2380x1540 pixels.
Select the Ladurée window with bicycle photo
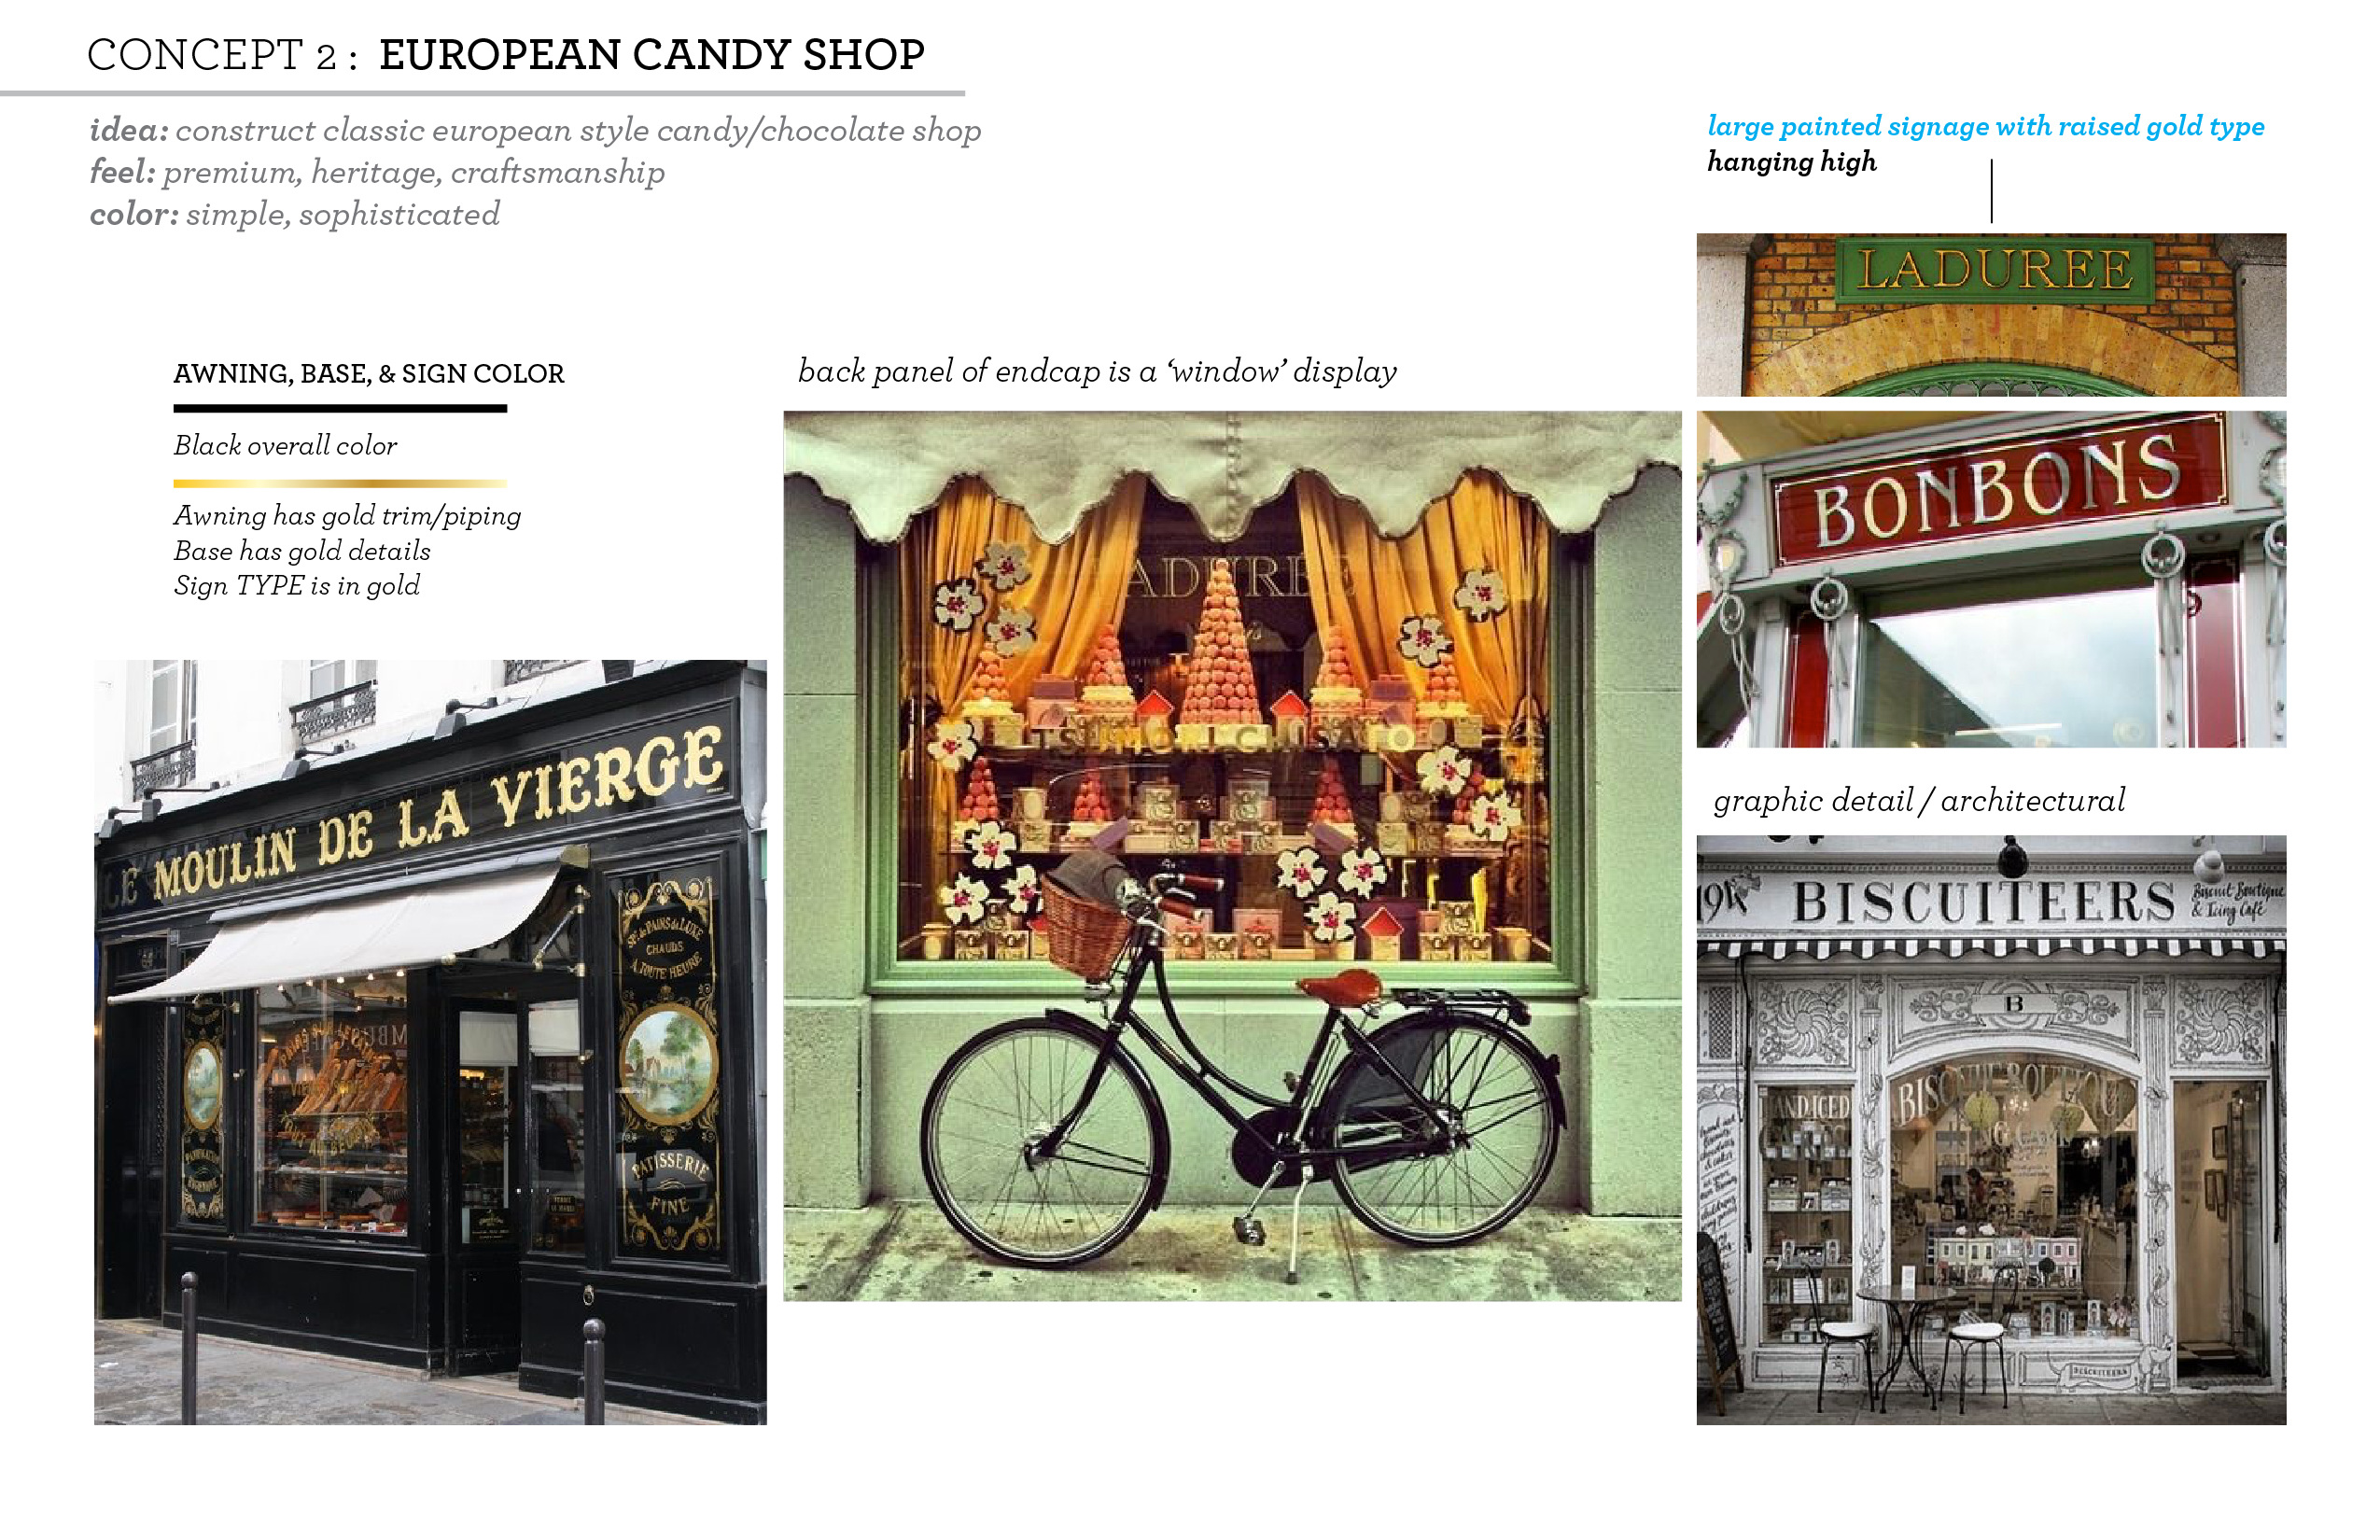(1232, 856)
